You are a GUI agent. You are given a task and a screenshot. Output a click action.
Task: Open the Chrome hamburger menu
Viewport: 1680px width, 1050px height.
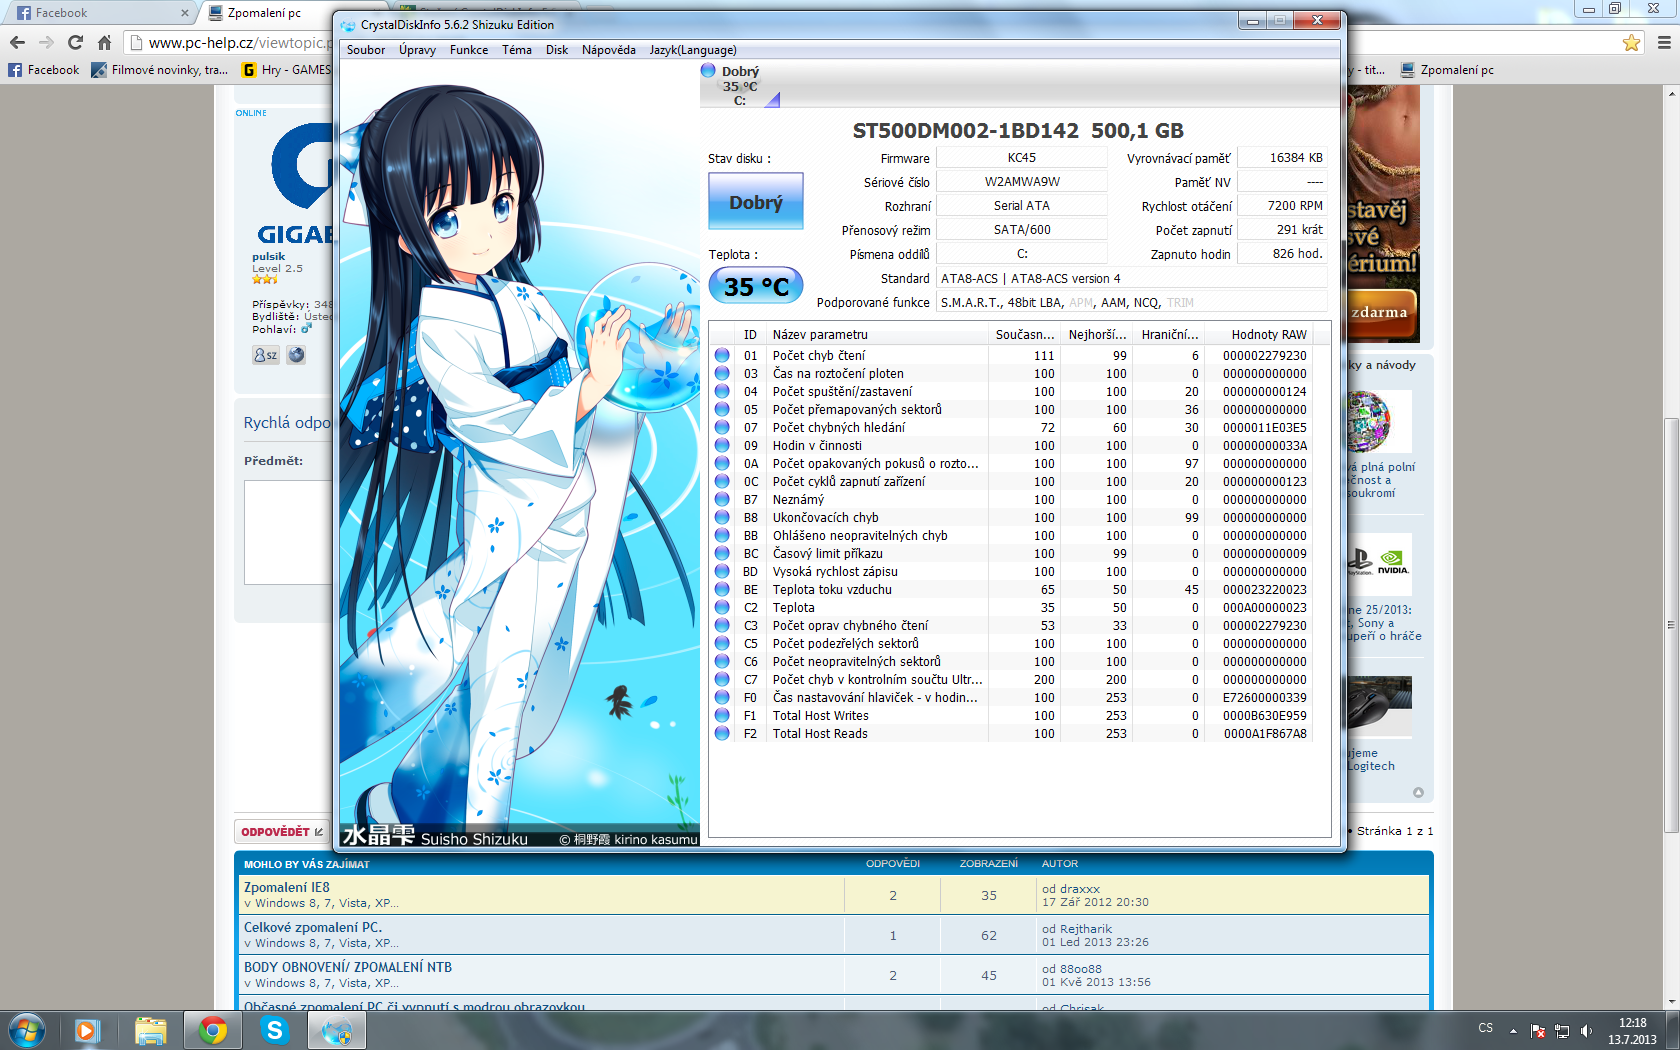pyautogui.click(x=1664, y=42)
